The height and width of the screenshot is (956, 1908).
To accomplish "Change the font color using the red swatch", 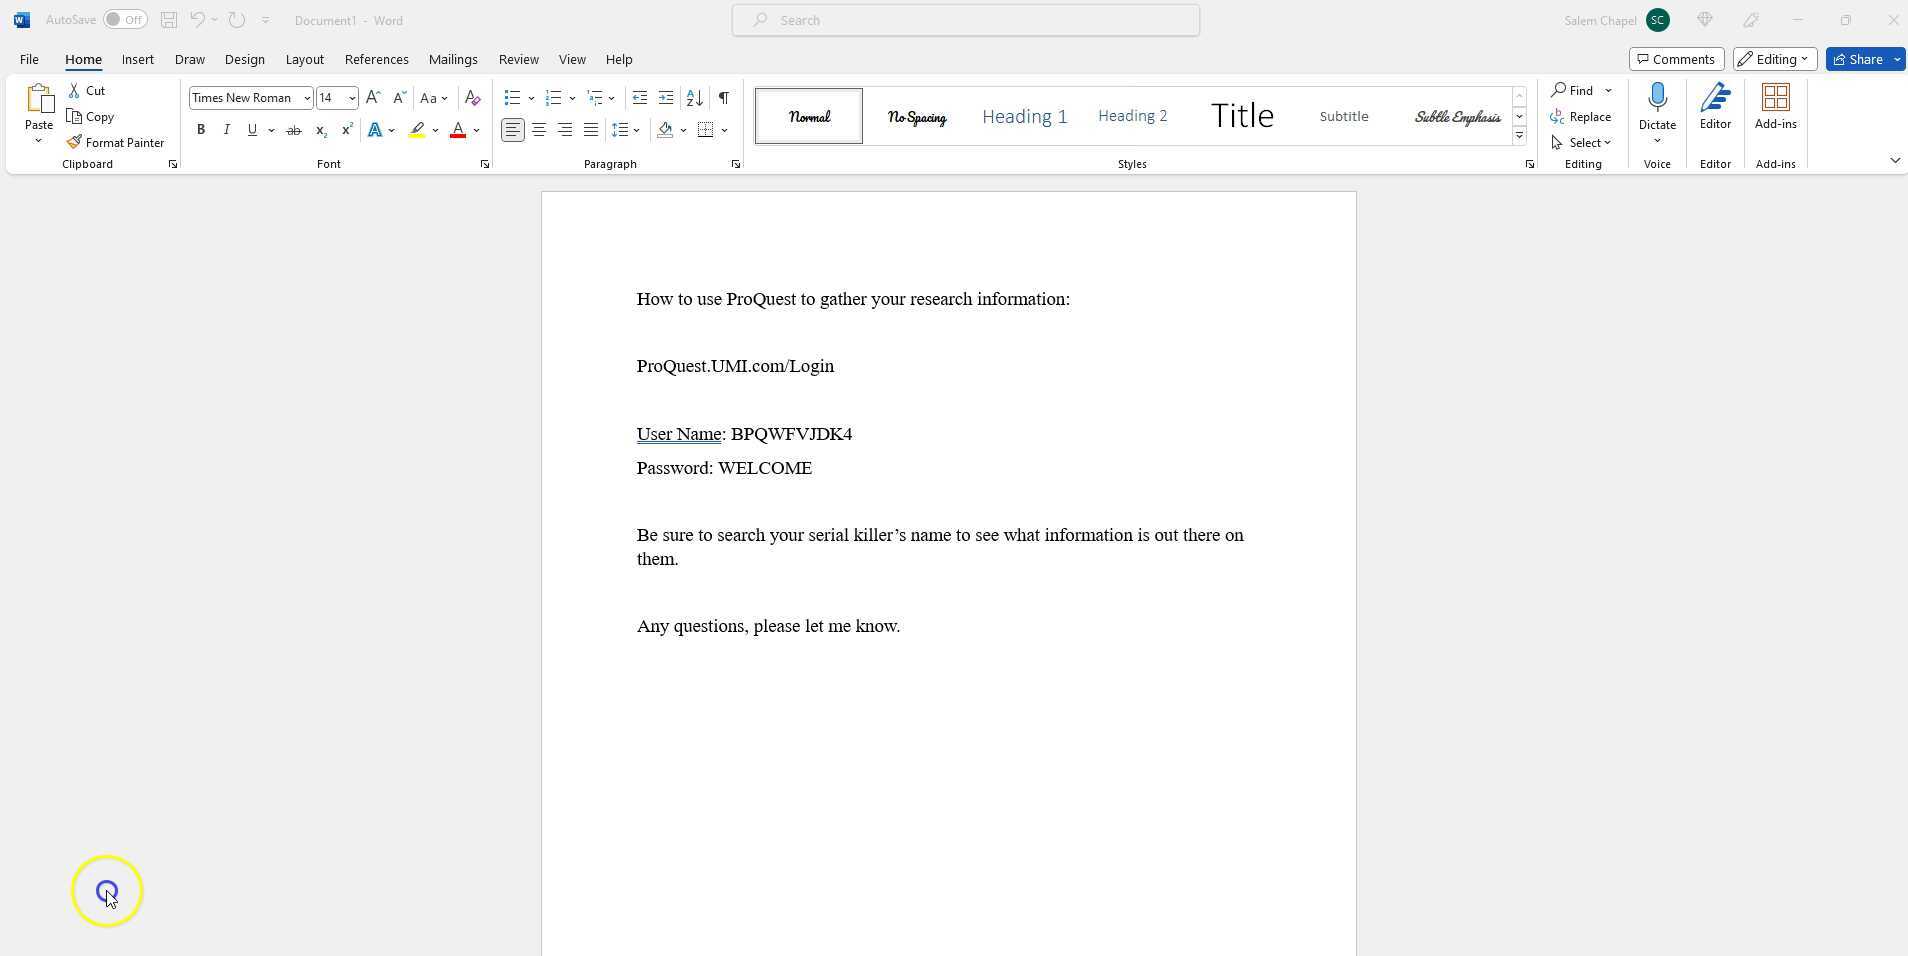I will [458, 129].
